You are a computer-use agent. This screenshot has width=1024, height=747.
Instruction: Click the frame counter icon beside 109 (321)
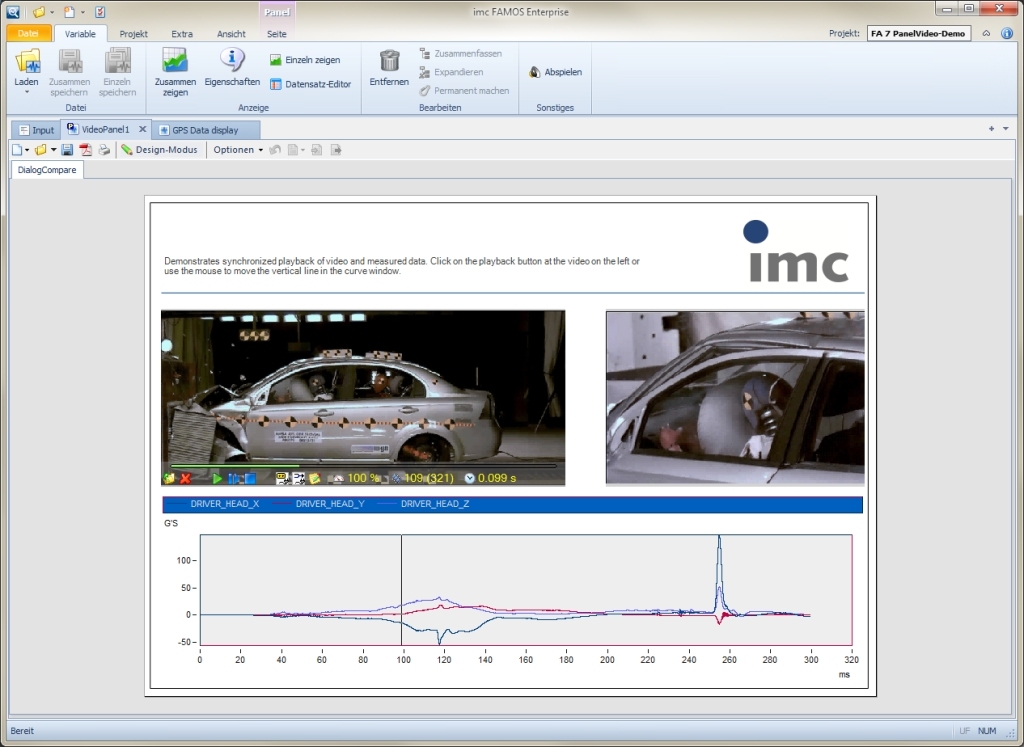coord(395,479)
